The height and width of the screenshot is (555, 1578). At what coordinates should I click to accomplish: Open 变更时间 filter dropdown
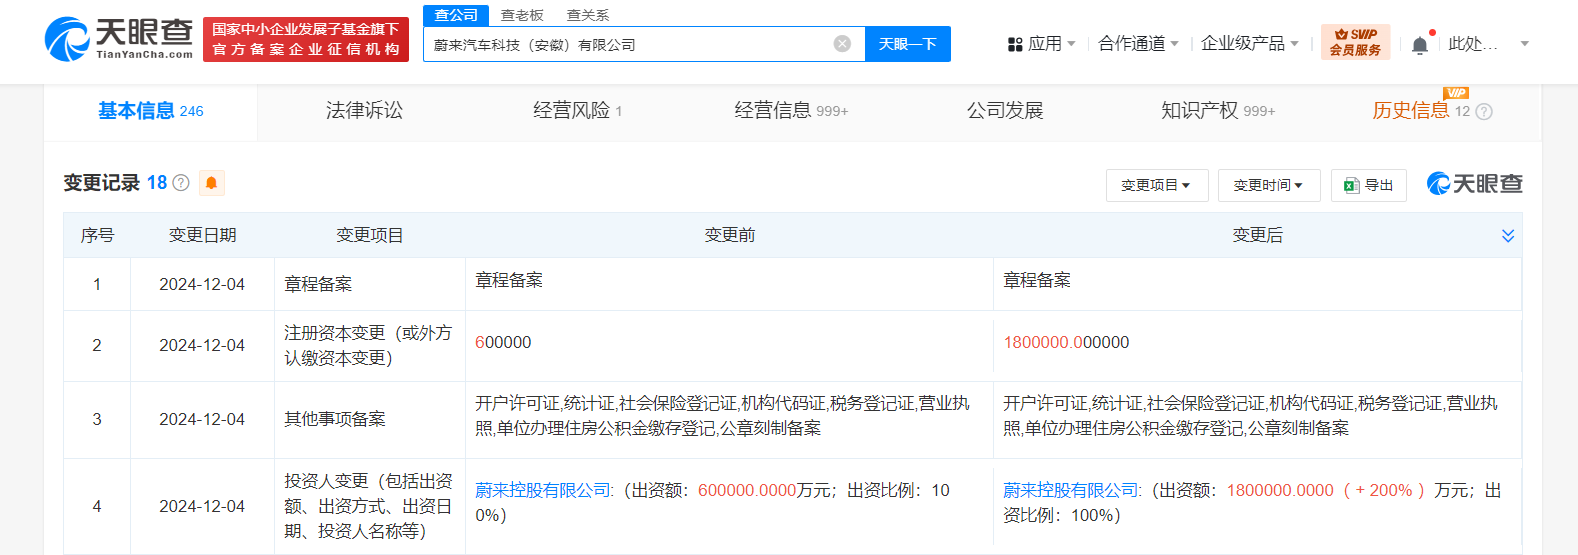(1269, 185)
